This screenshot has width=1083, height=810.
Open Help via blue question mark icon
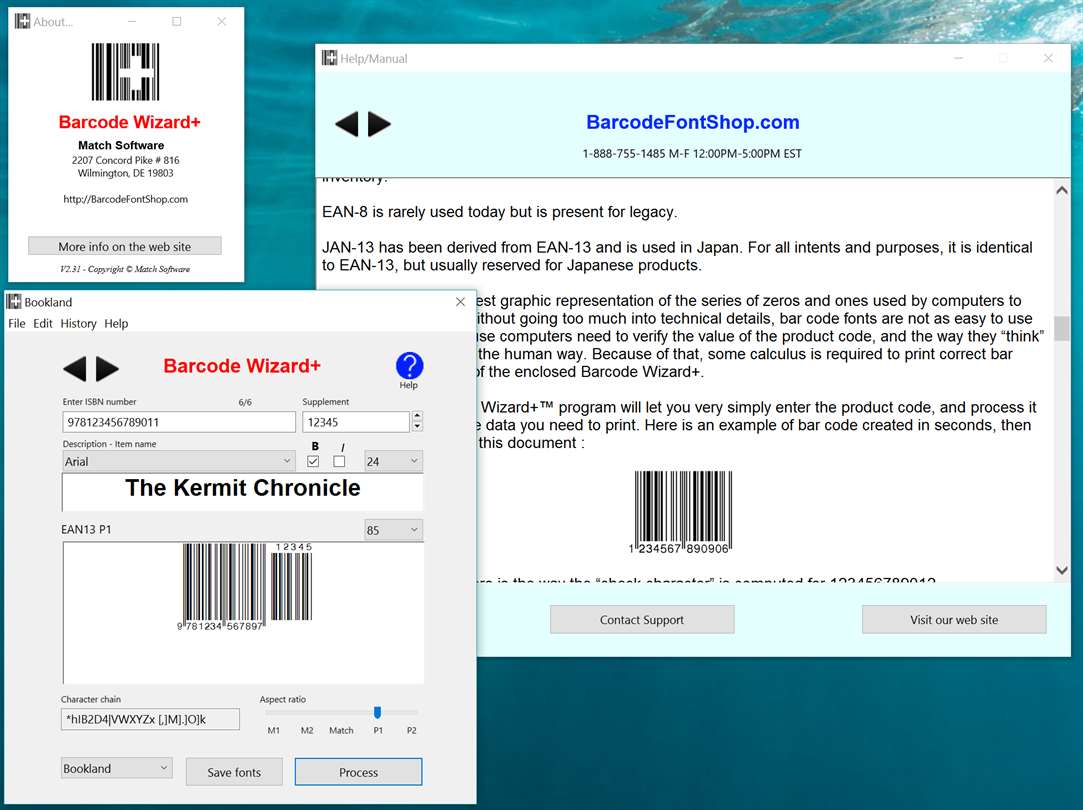coord(409,366)
